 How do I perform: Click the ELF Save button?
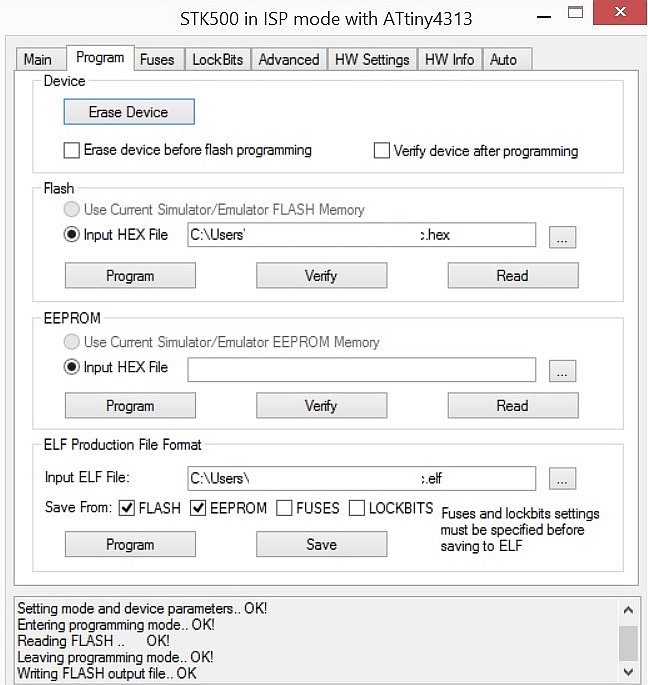(x=322, y=544)
